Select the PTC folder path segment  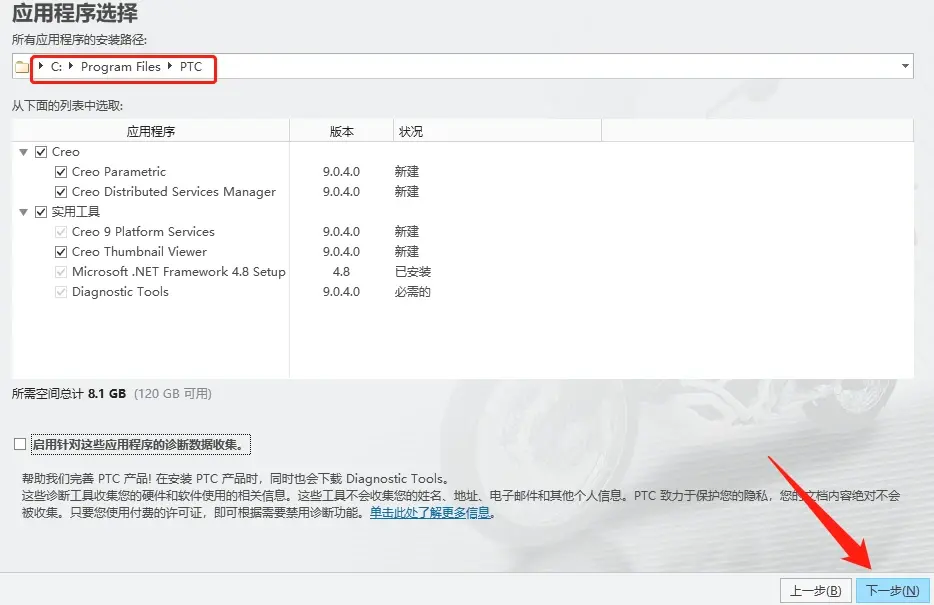coord(191,67)
